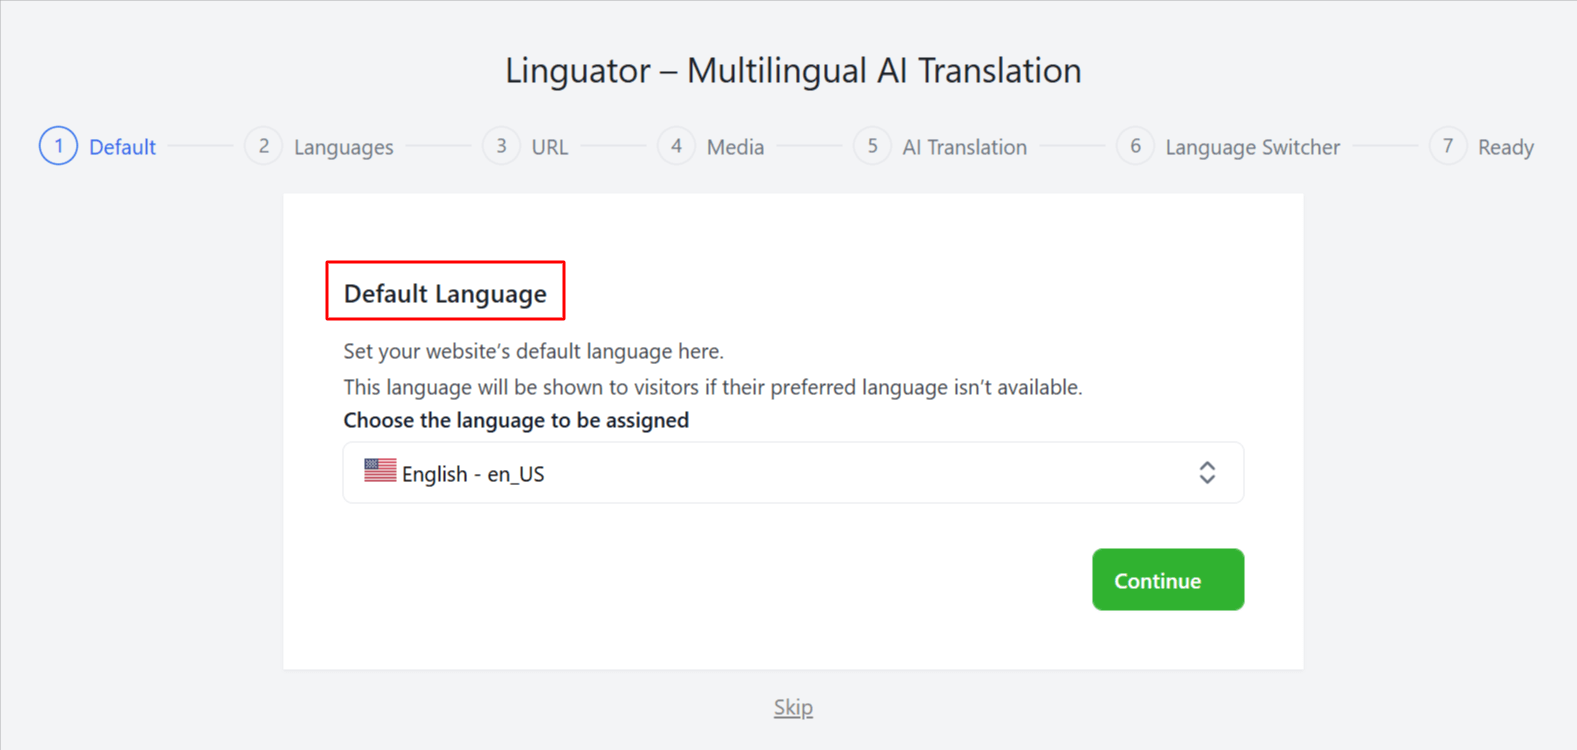This screenshot has height=750, width=1577.
Task: Select the step 3 circle for URL
Action: 501,146
